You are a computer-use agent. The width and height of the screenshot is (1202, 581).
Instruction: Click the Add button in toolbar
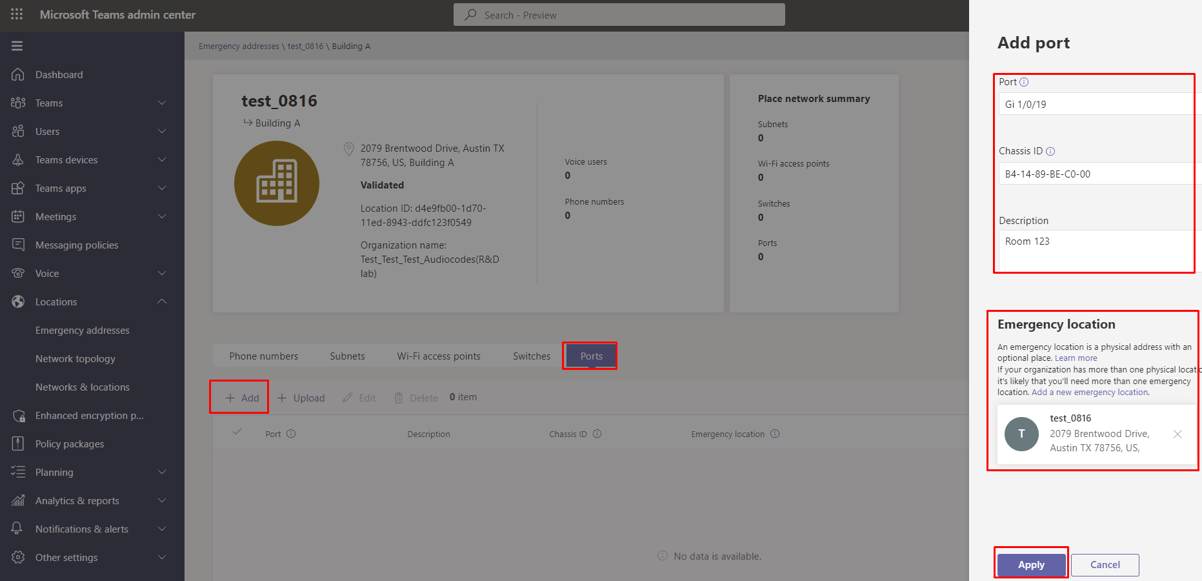point(241,398)
